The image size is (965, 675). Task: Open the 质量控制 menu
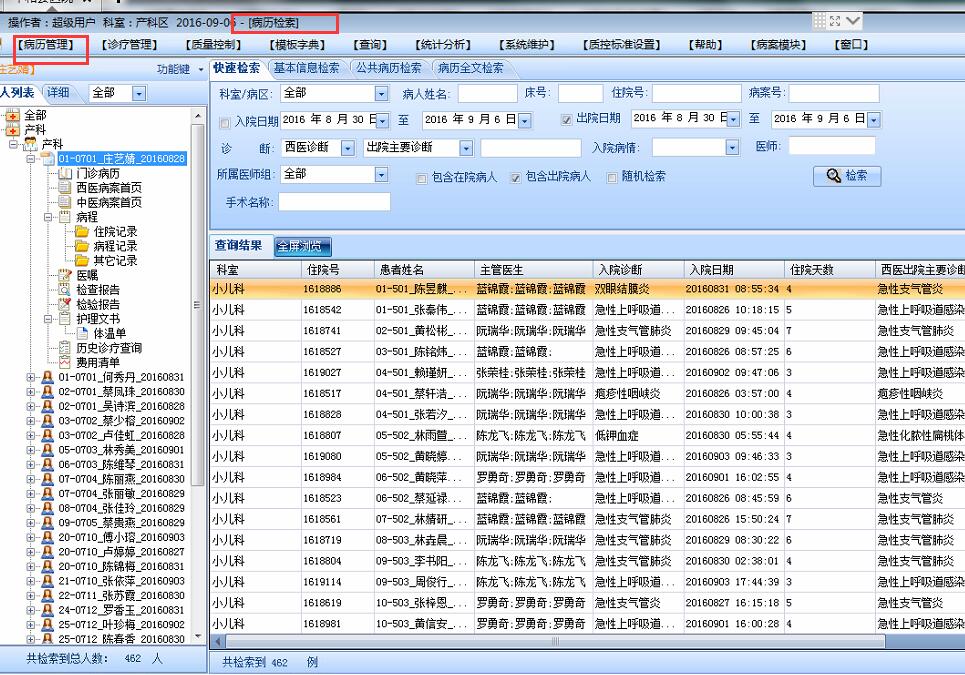[213, 44]
